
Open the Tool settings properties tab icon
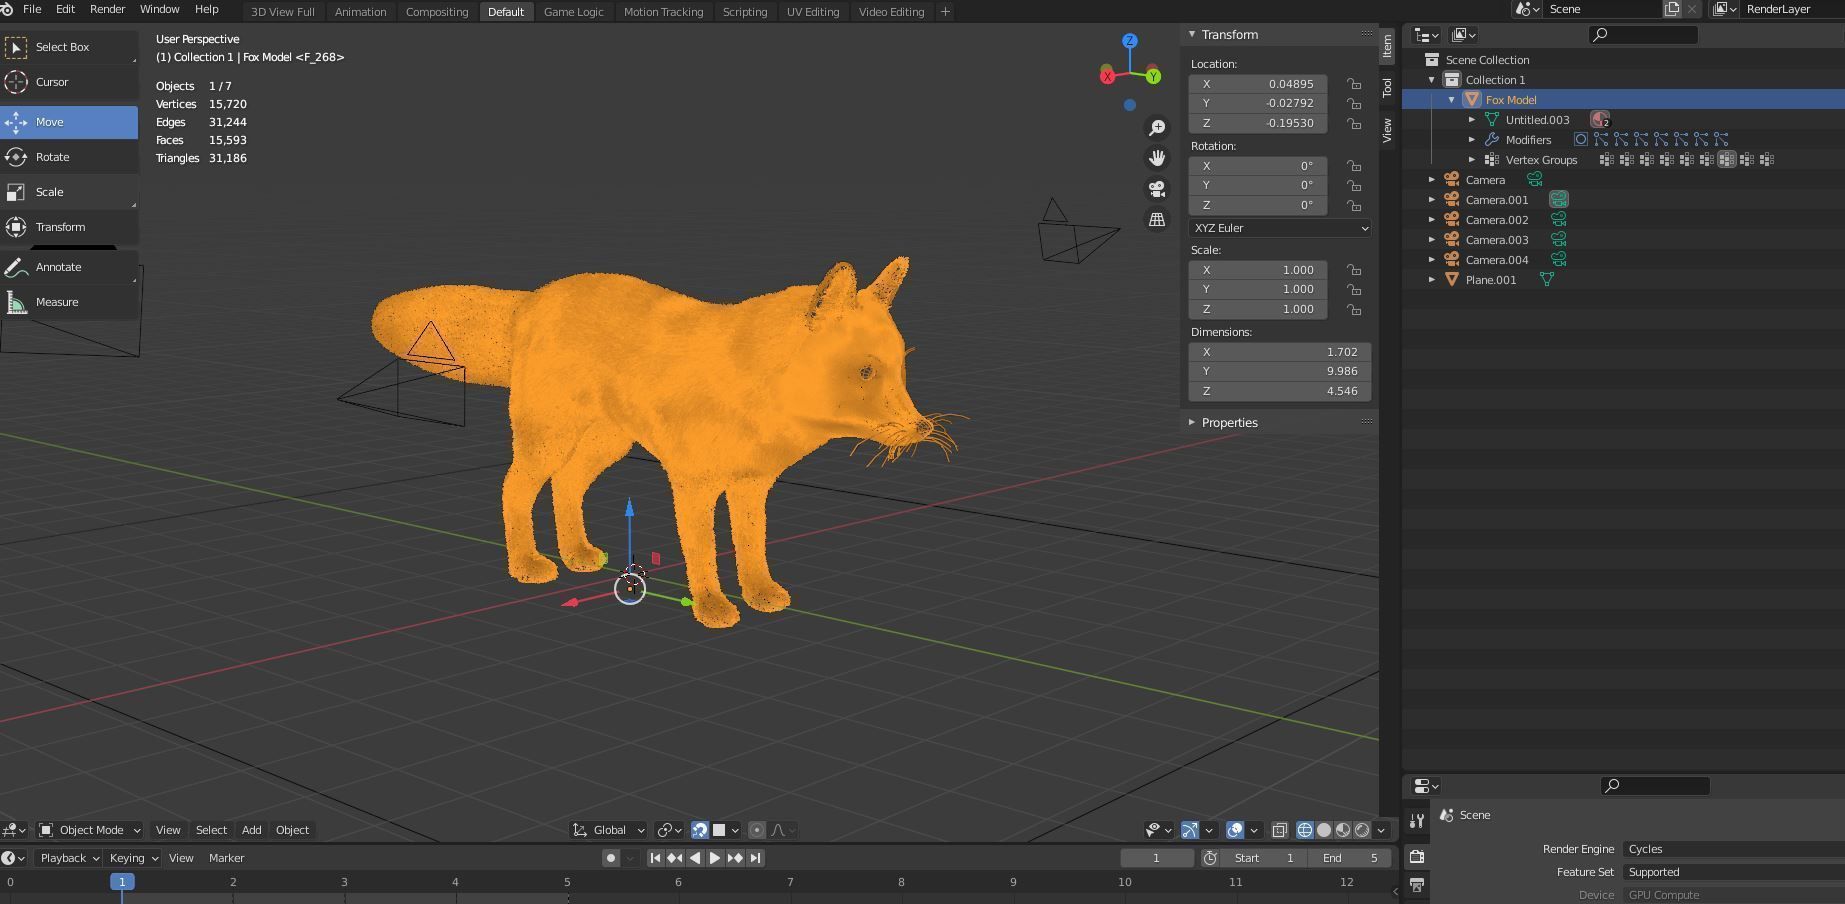(1417, 821)
